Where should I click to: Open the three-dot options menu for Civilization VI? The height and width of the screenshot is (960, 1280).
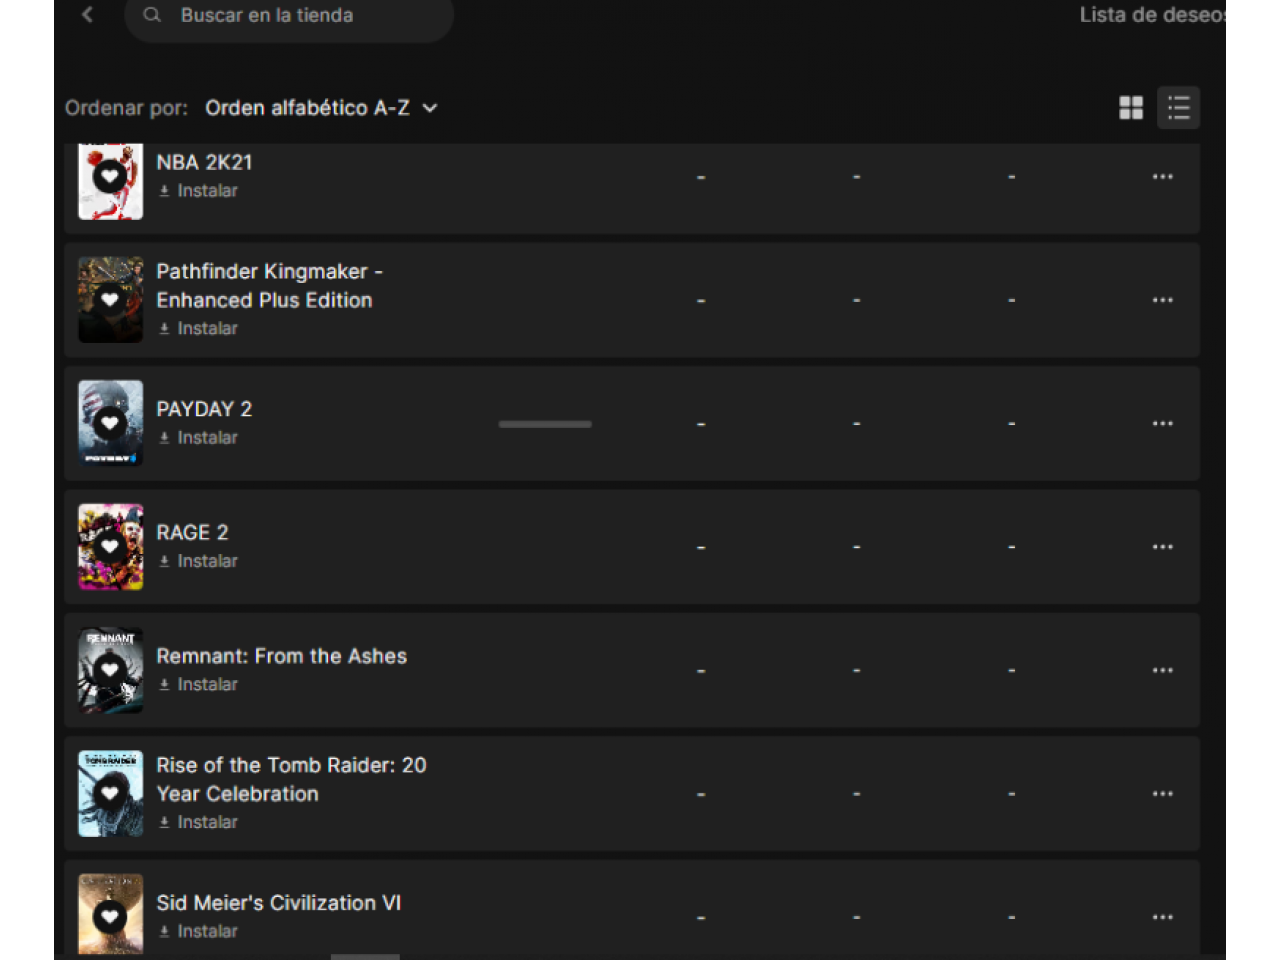point(1162,918)
